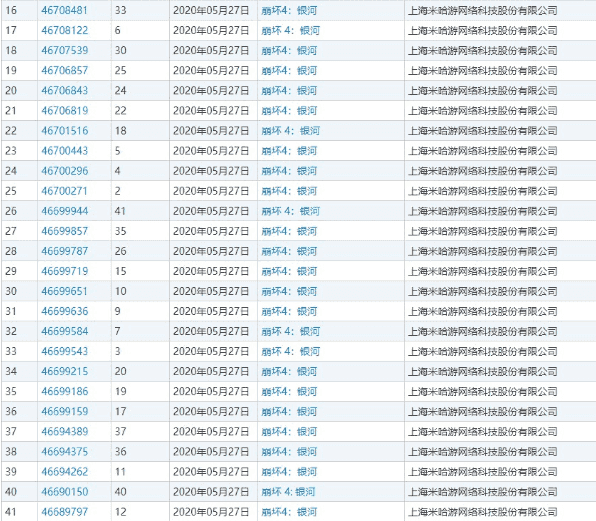The image size is (596, 521).
Task: Click trademark name 崩坏4：银河 in row 36
Action: (289, 412)
